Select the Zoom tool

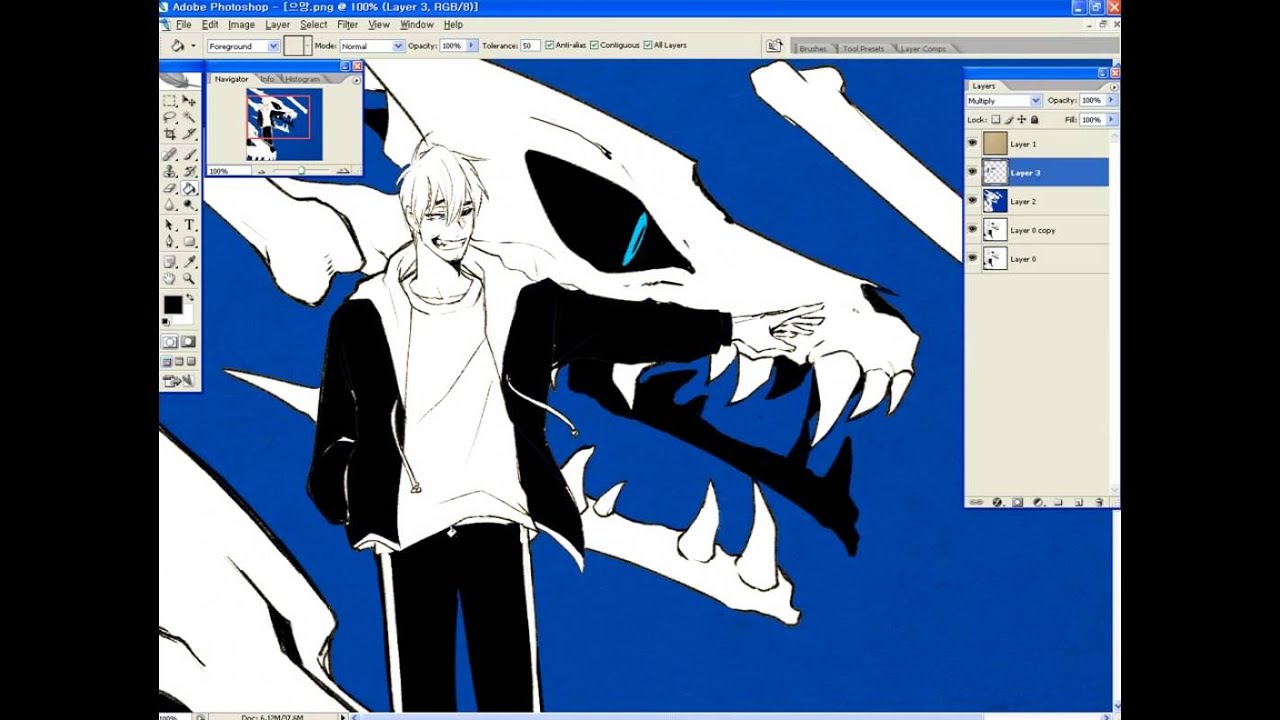189,278
